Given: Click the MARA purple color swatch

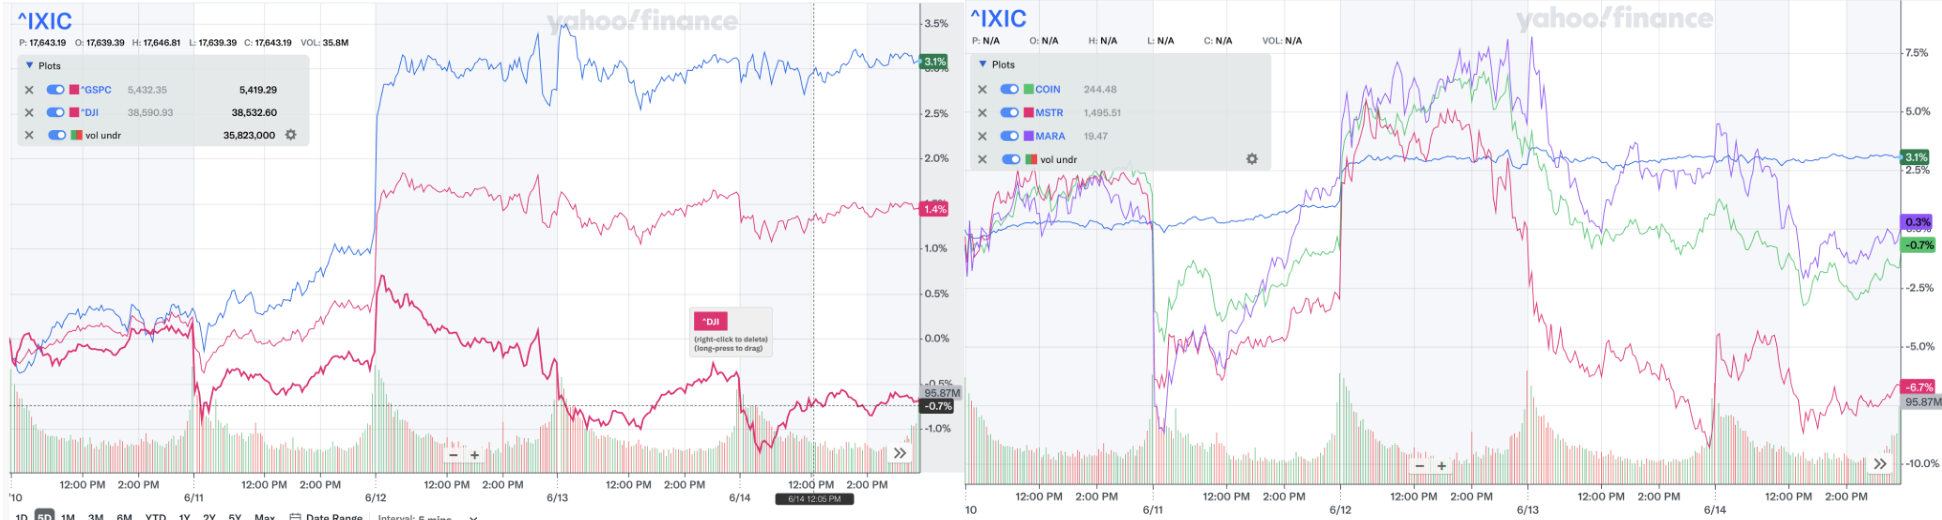Looking at the screenshot, I should click(1029, 136).
